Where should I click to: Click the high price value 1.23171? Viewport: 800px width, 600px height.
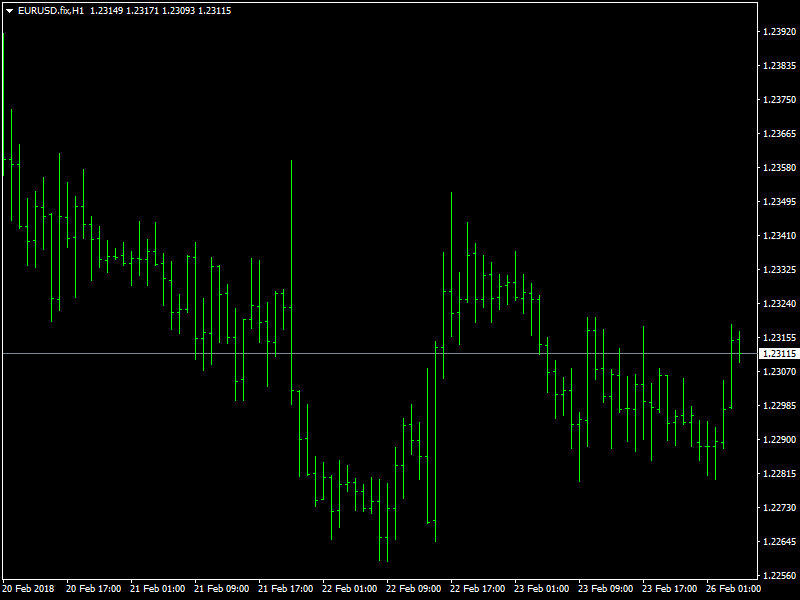pyautogui.click(x=142, y=11)
